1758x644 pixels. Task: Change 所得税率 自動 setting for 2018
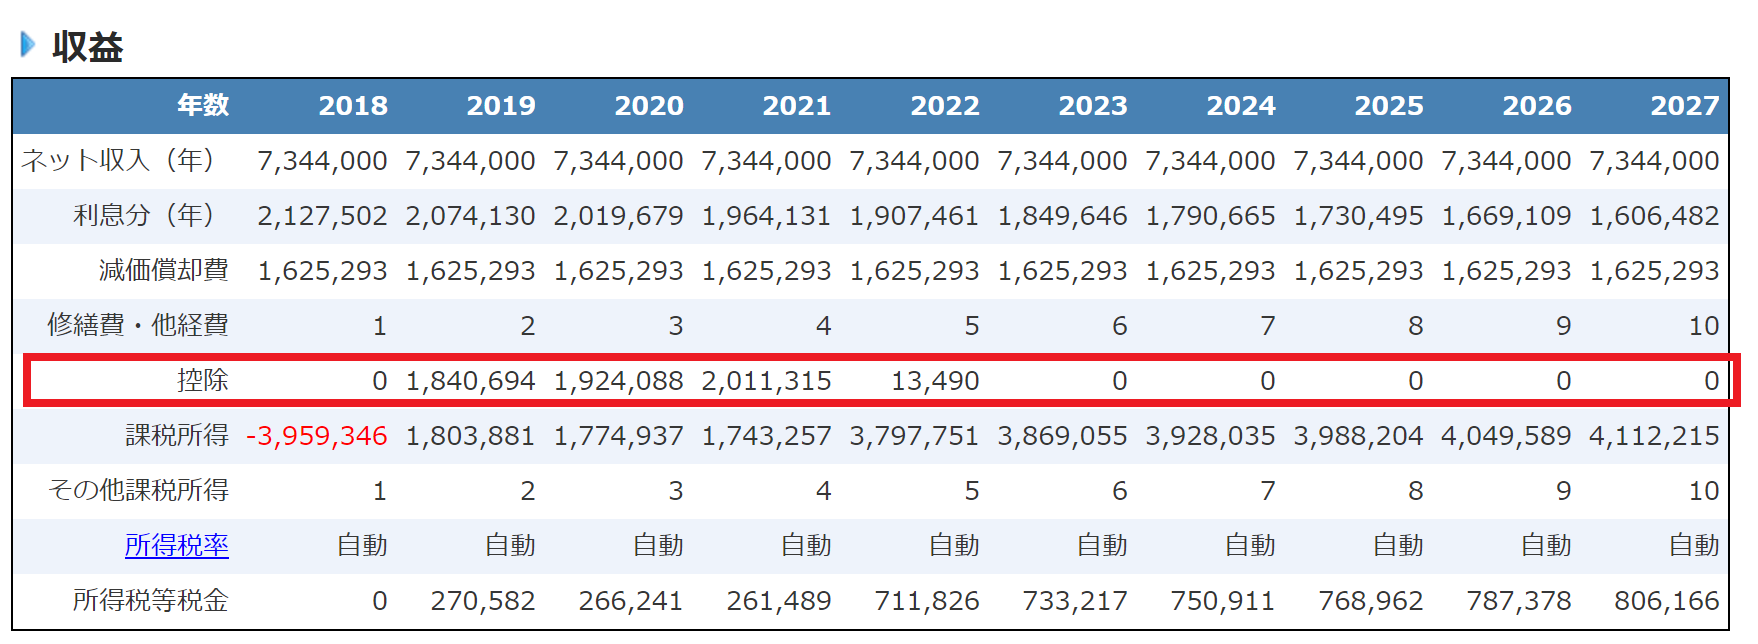pos(362,546)
